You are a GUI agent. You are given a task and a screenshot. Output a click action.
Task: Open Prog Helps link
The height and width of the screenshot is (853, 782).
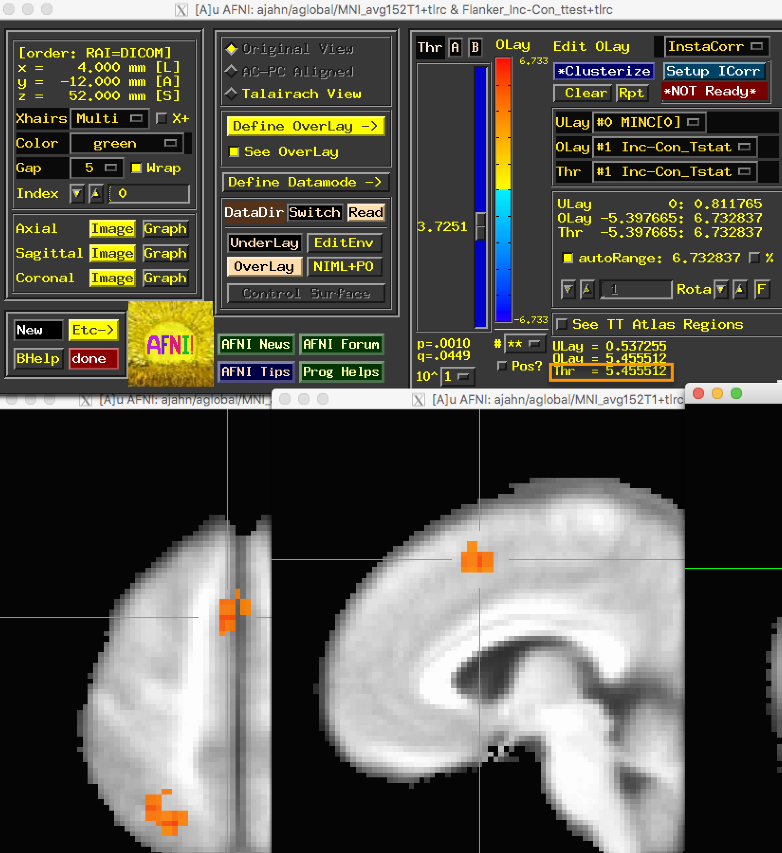341,372
